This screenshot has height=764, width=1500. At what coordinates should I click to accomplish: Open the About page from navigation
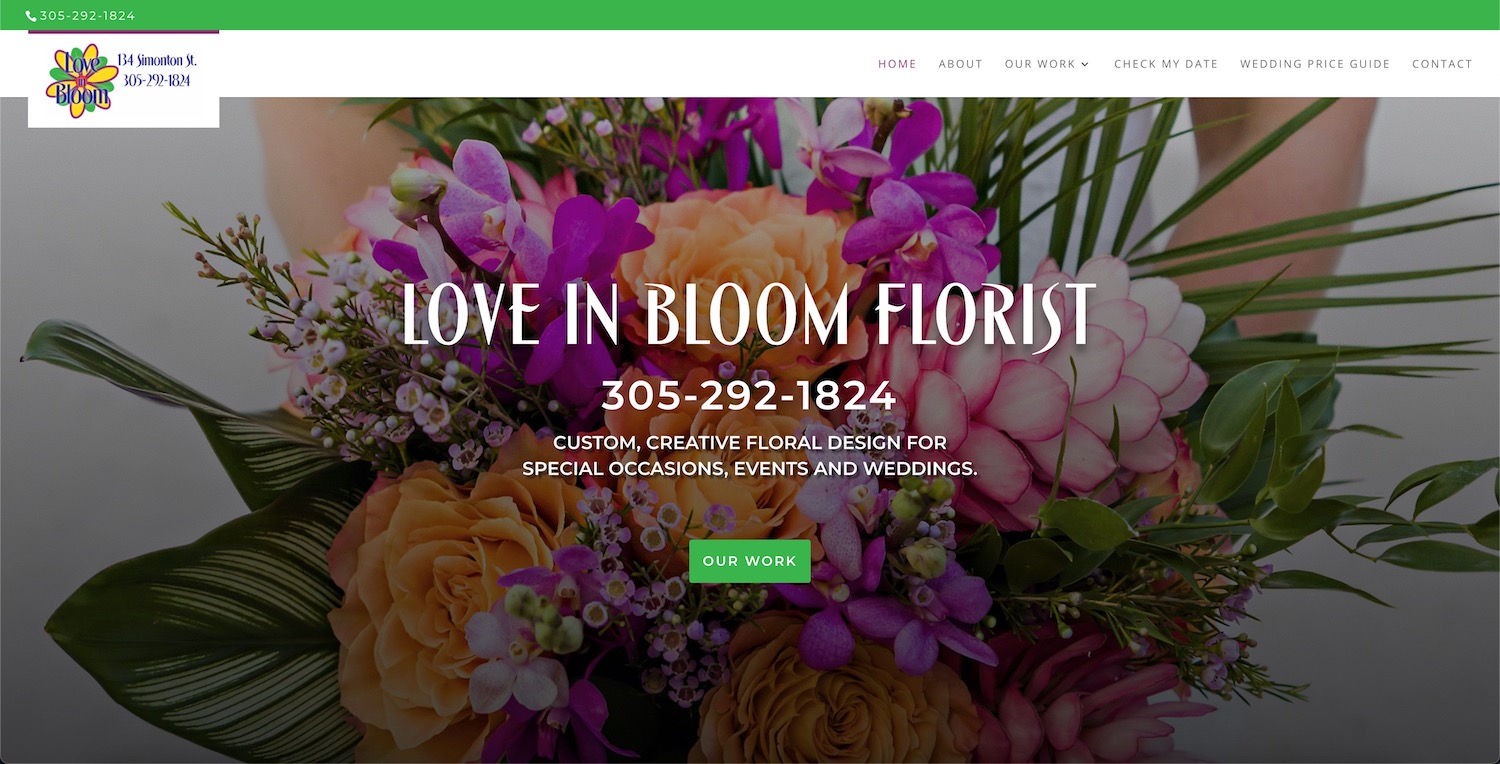coord(960,64)
